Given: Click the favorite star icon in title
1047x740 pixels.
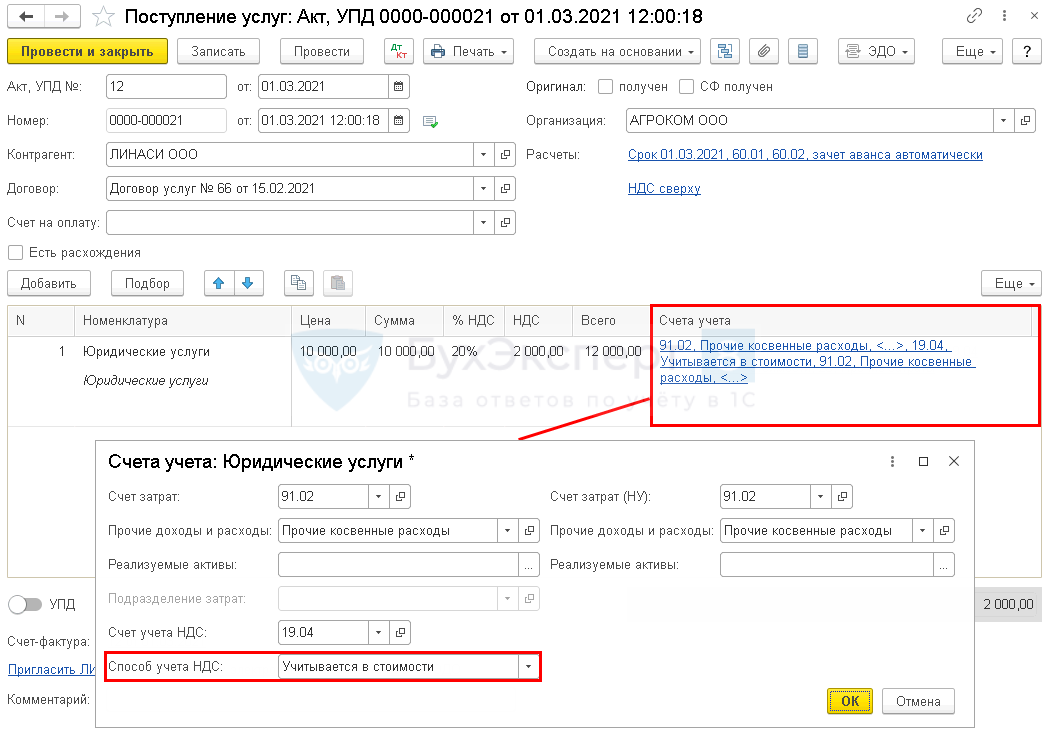Looking at the screenshot, I should tap(102, 17).
